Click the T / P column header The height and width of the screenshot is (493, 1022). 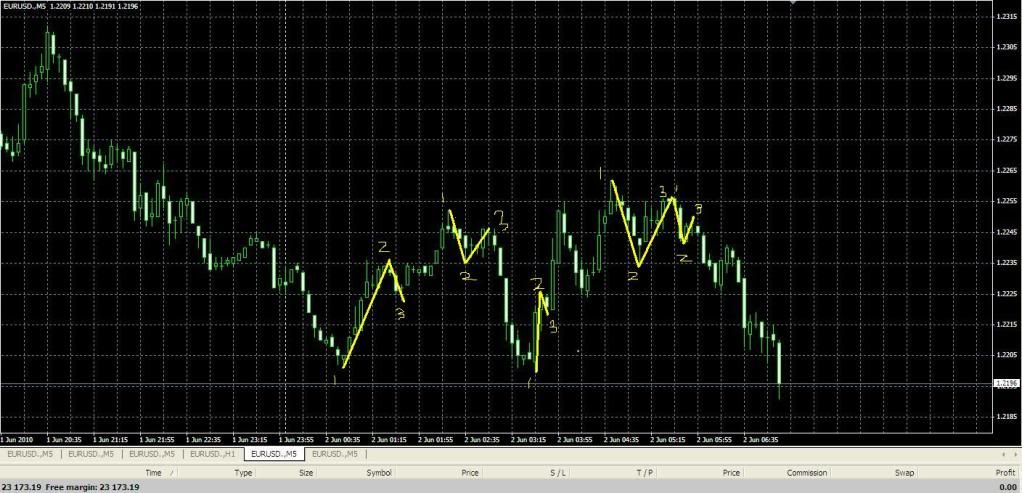[645, 472]
